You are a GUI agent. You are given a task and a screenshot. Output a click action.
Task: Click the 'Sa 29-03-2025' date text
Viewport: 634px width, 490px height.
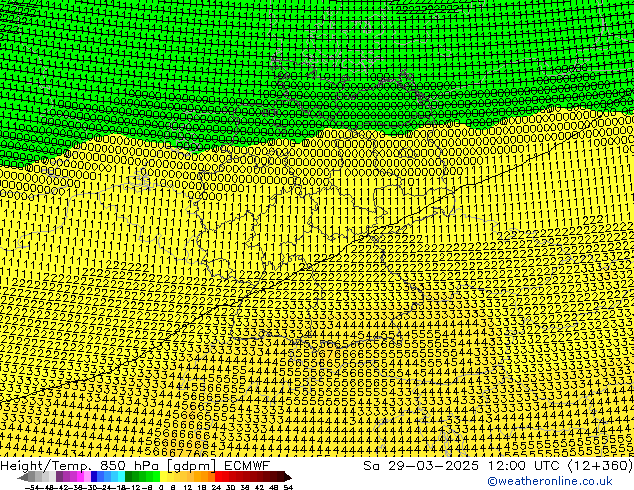[421, 465]
